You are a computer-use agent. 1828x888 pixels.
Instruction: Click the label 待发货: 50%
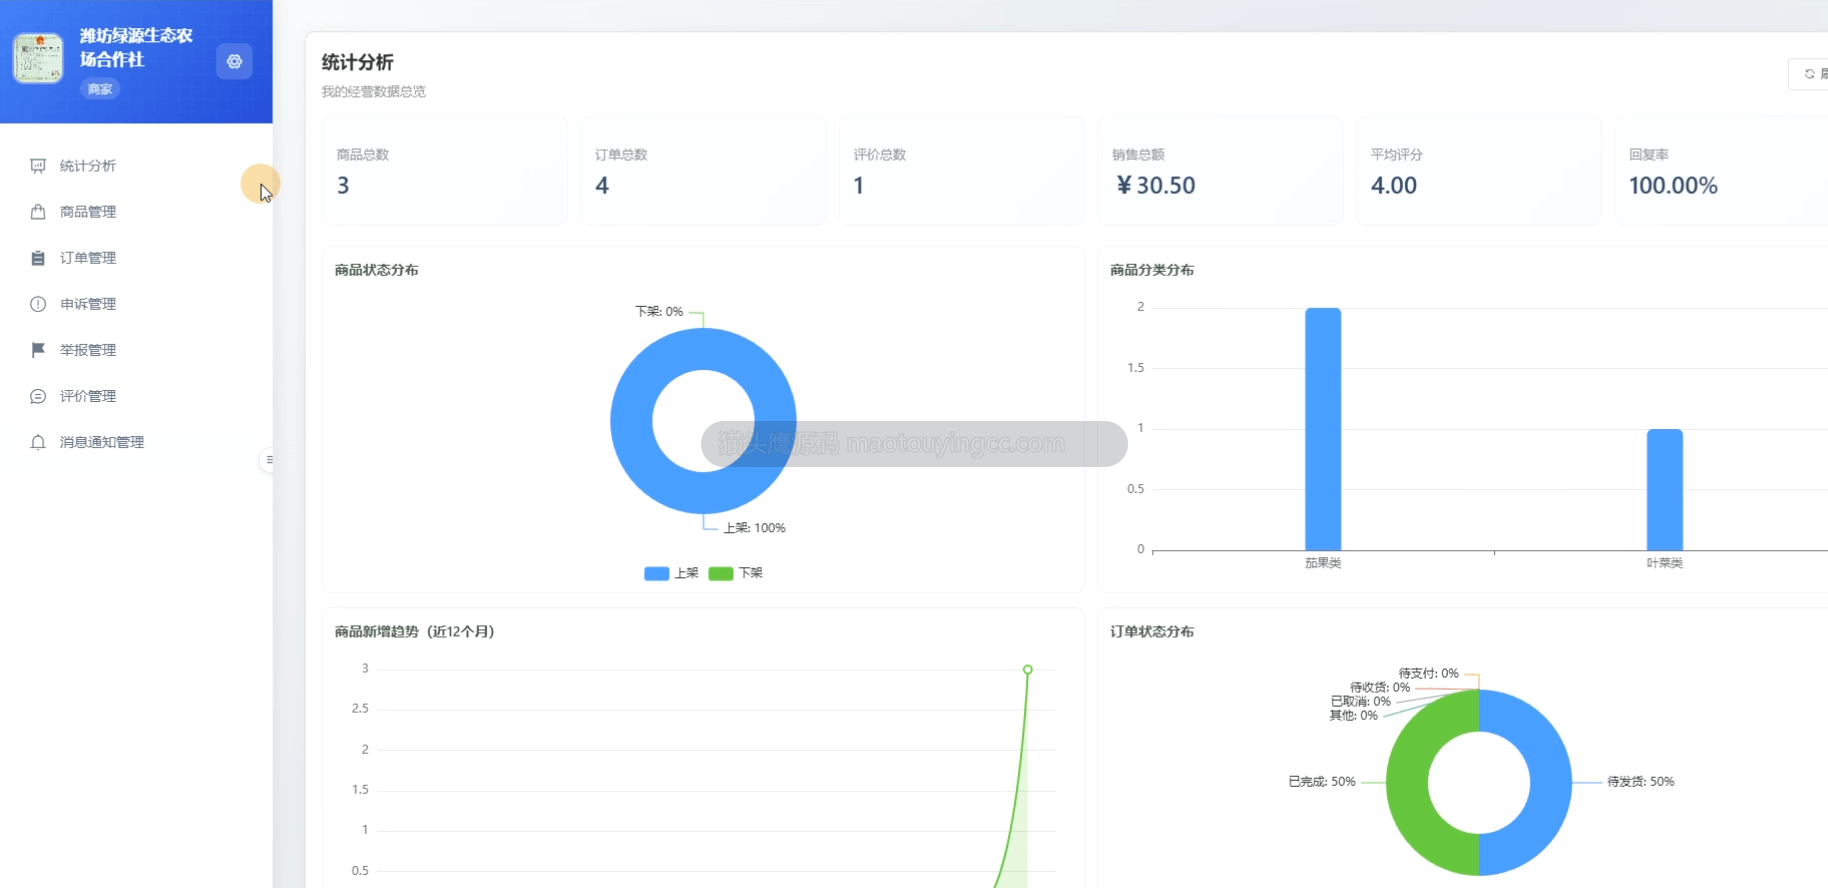click(x=1641, y=782)
